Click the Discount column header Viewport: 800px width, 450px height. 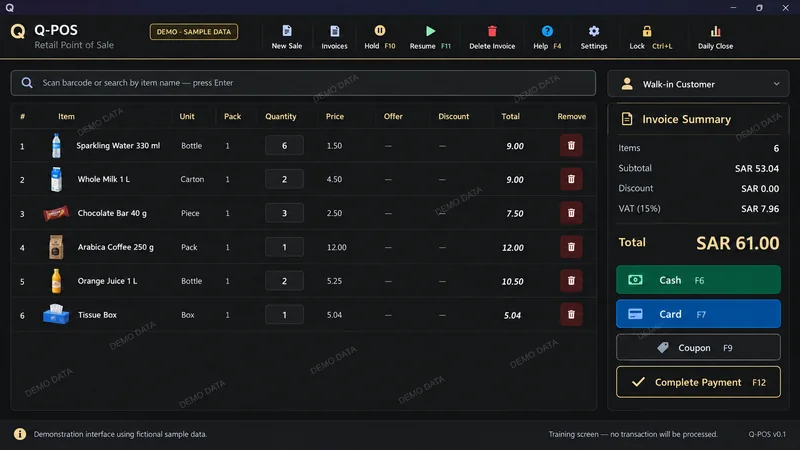point(454,116)
